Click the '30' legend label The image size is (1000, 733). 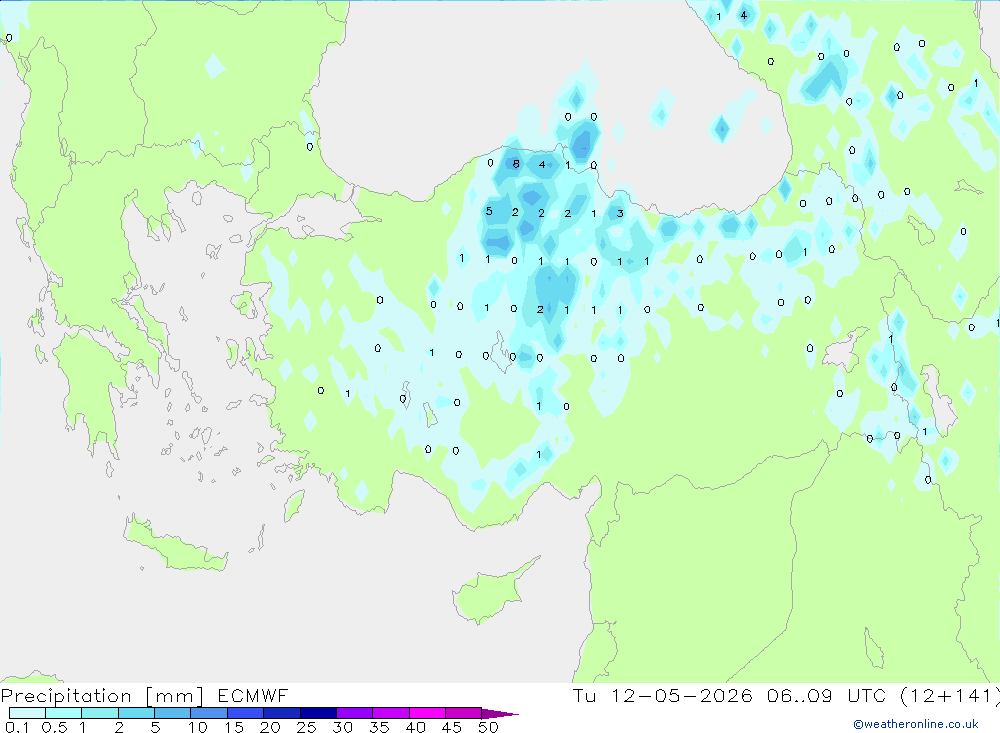342,727
